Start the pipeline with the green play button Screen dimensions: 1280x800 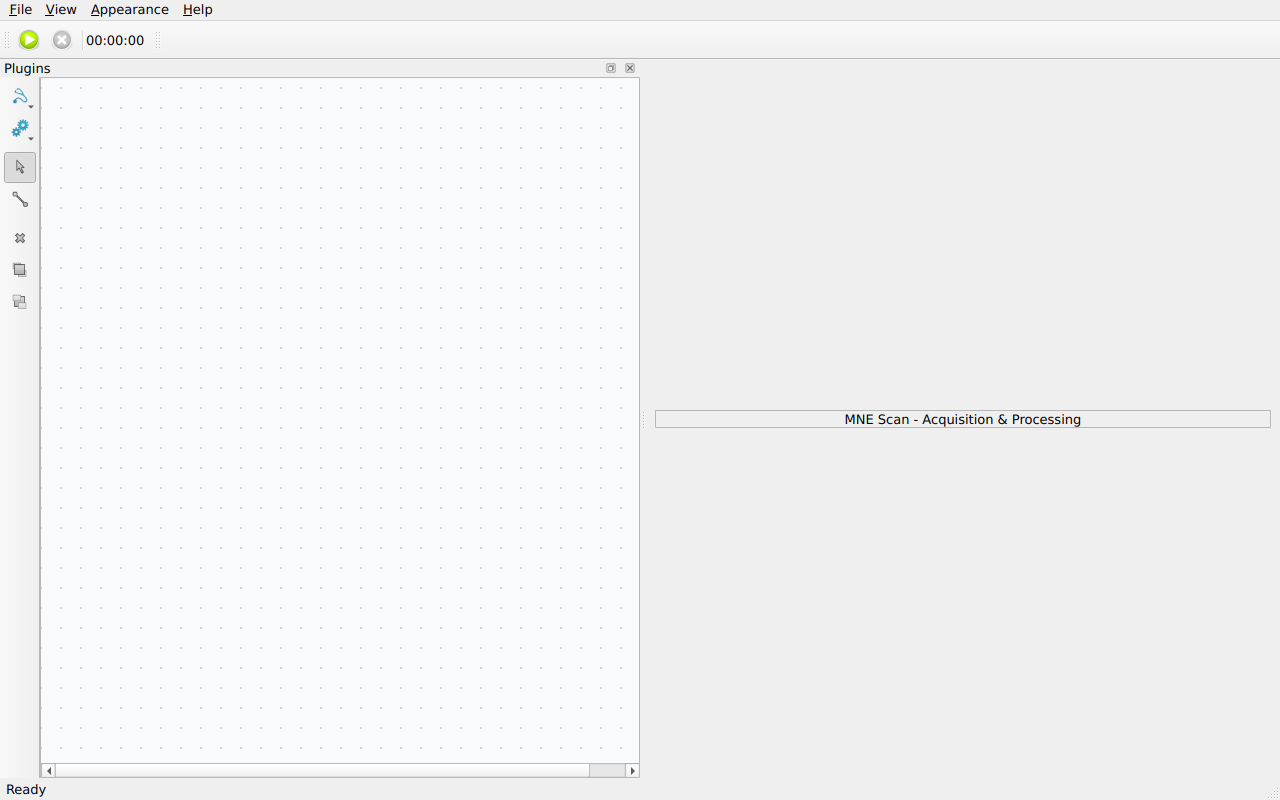(x=29, y=40)
